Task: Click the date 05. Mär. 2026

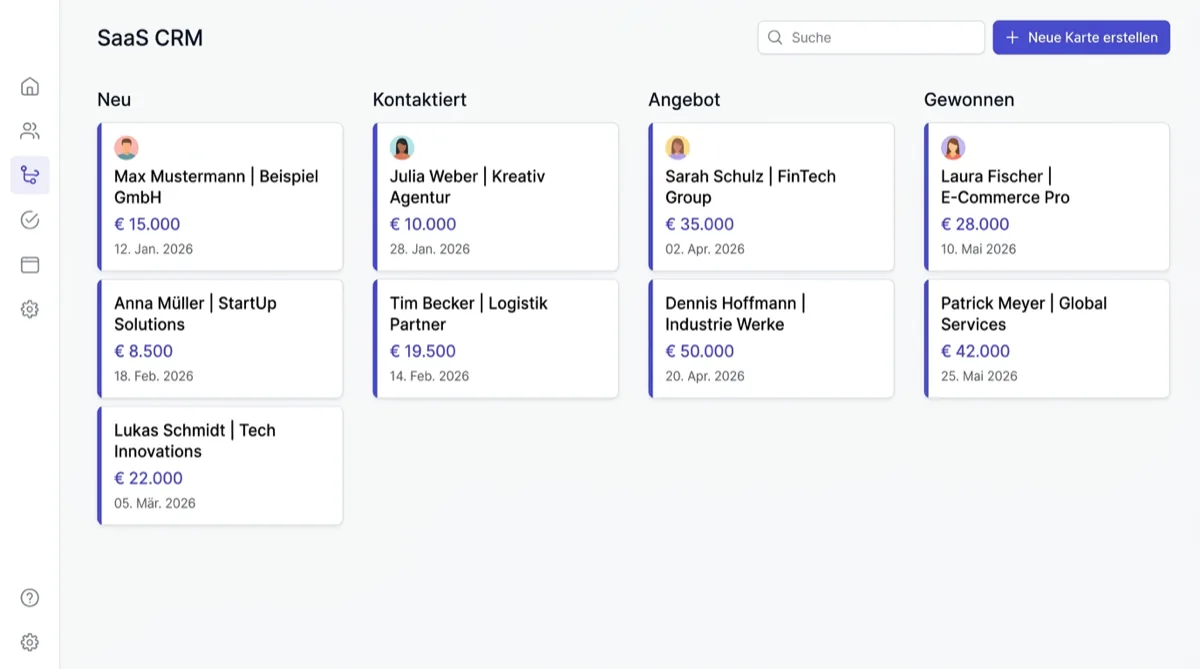Action: coord(155,503)
